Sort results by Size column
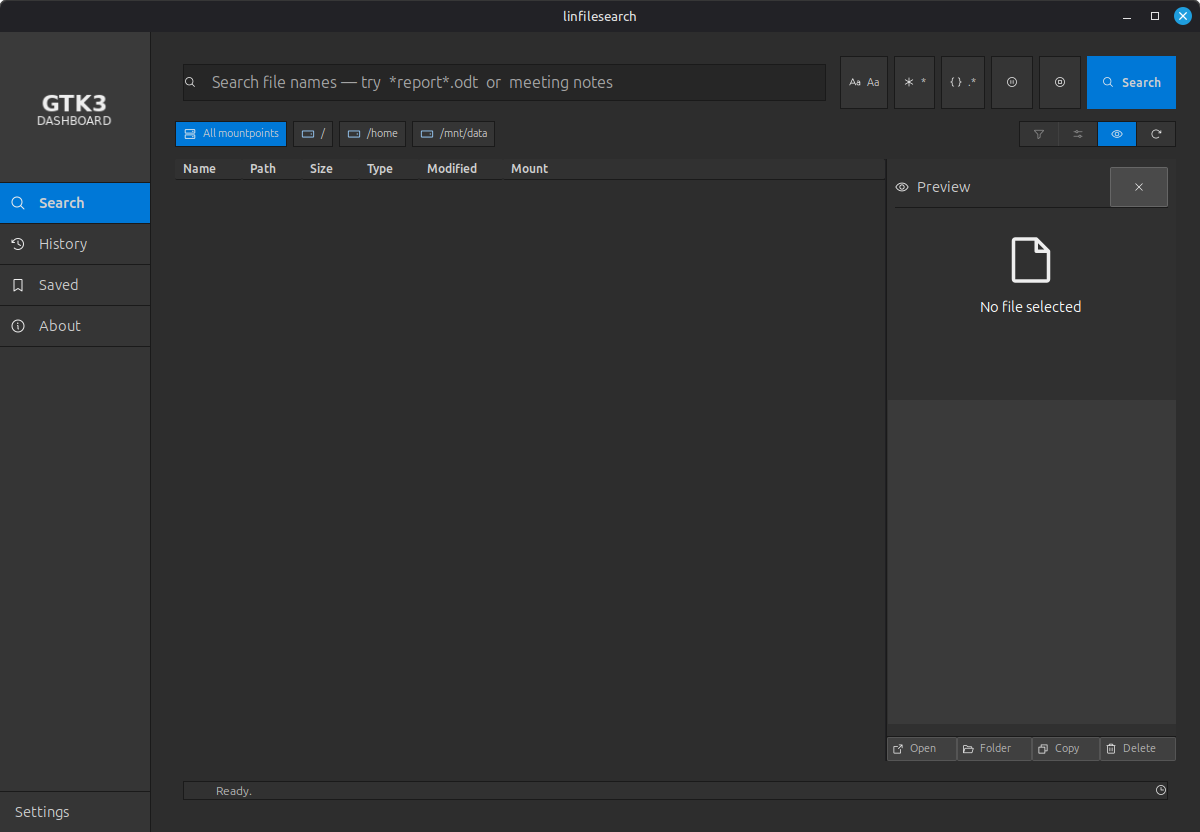Screen dimensions: 1200x832 pos(321,169)
